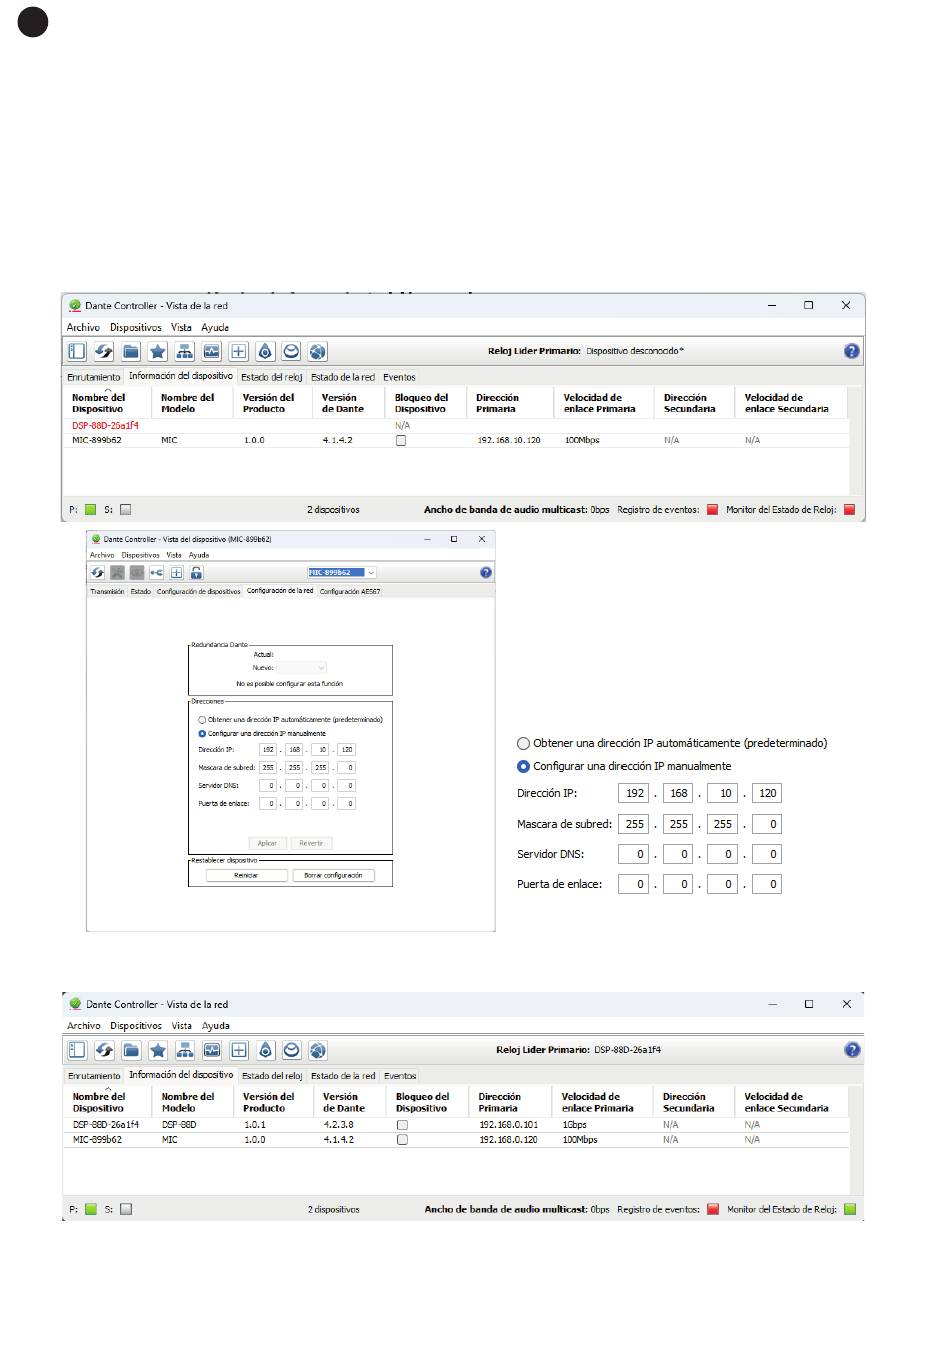Toggle filter pane icon in top network window
The image size is (950, 1369).
point(77,351)
